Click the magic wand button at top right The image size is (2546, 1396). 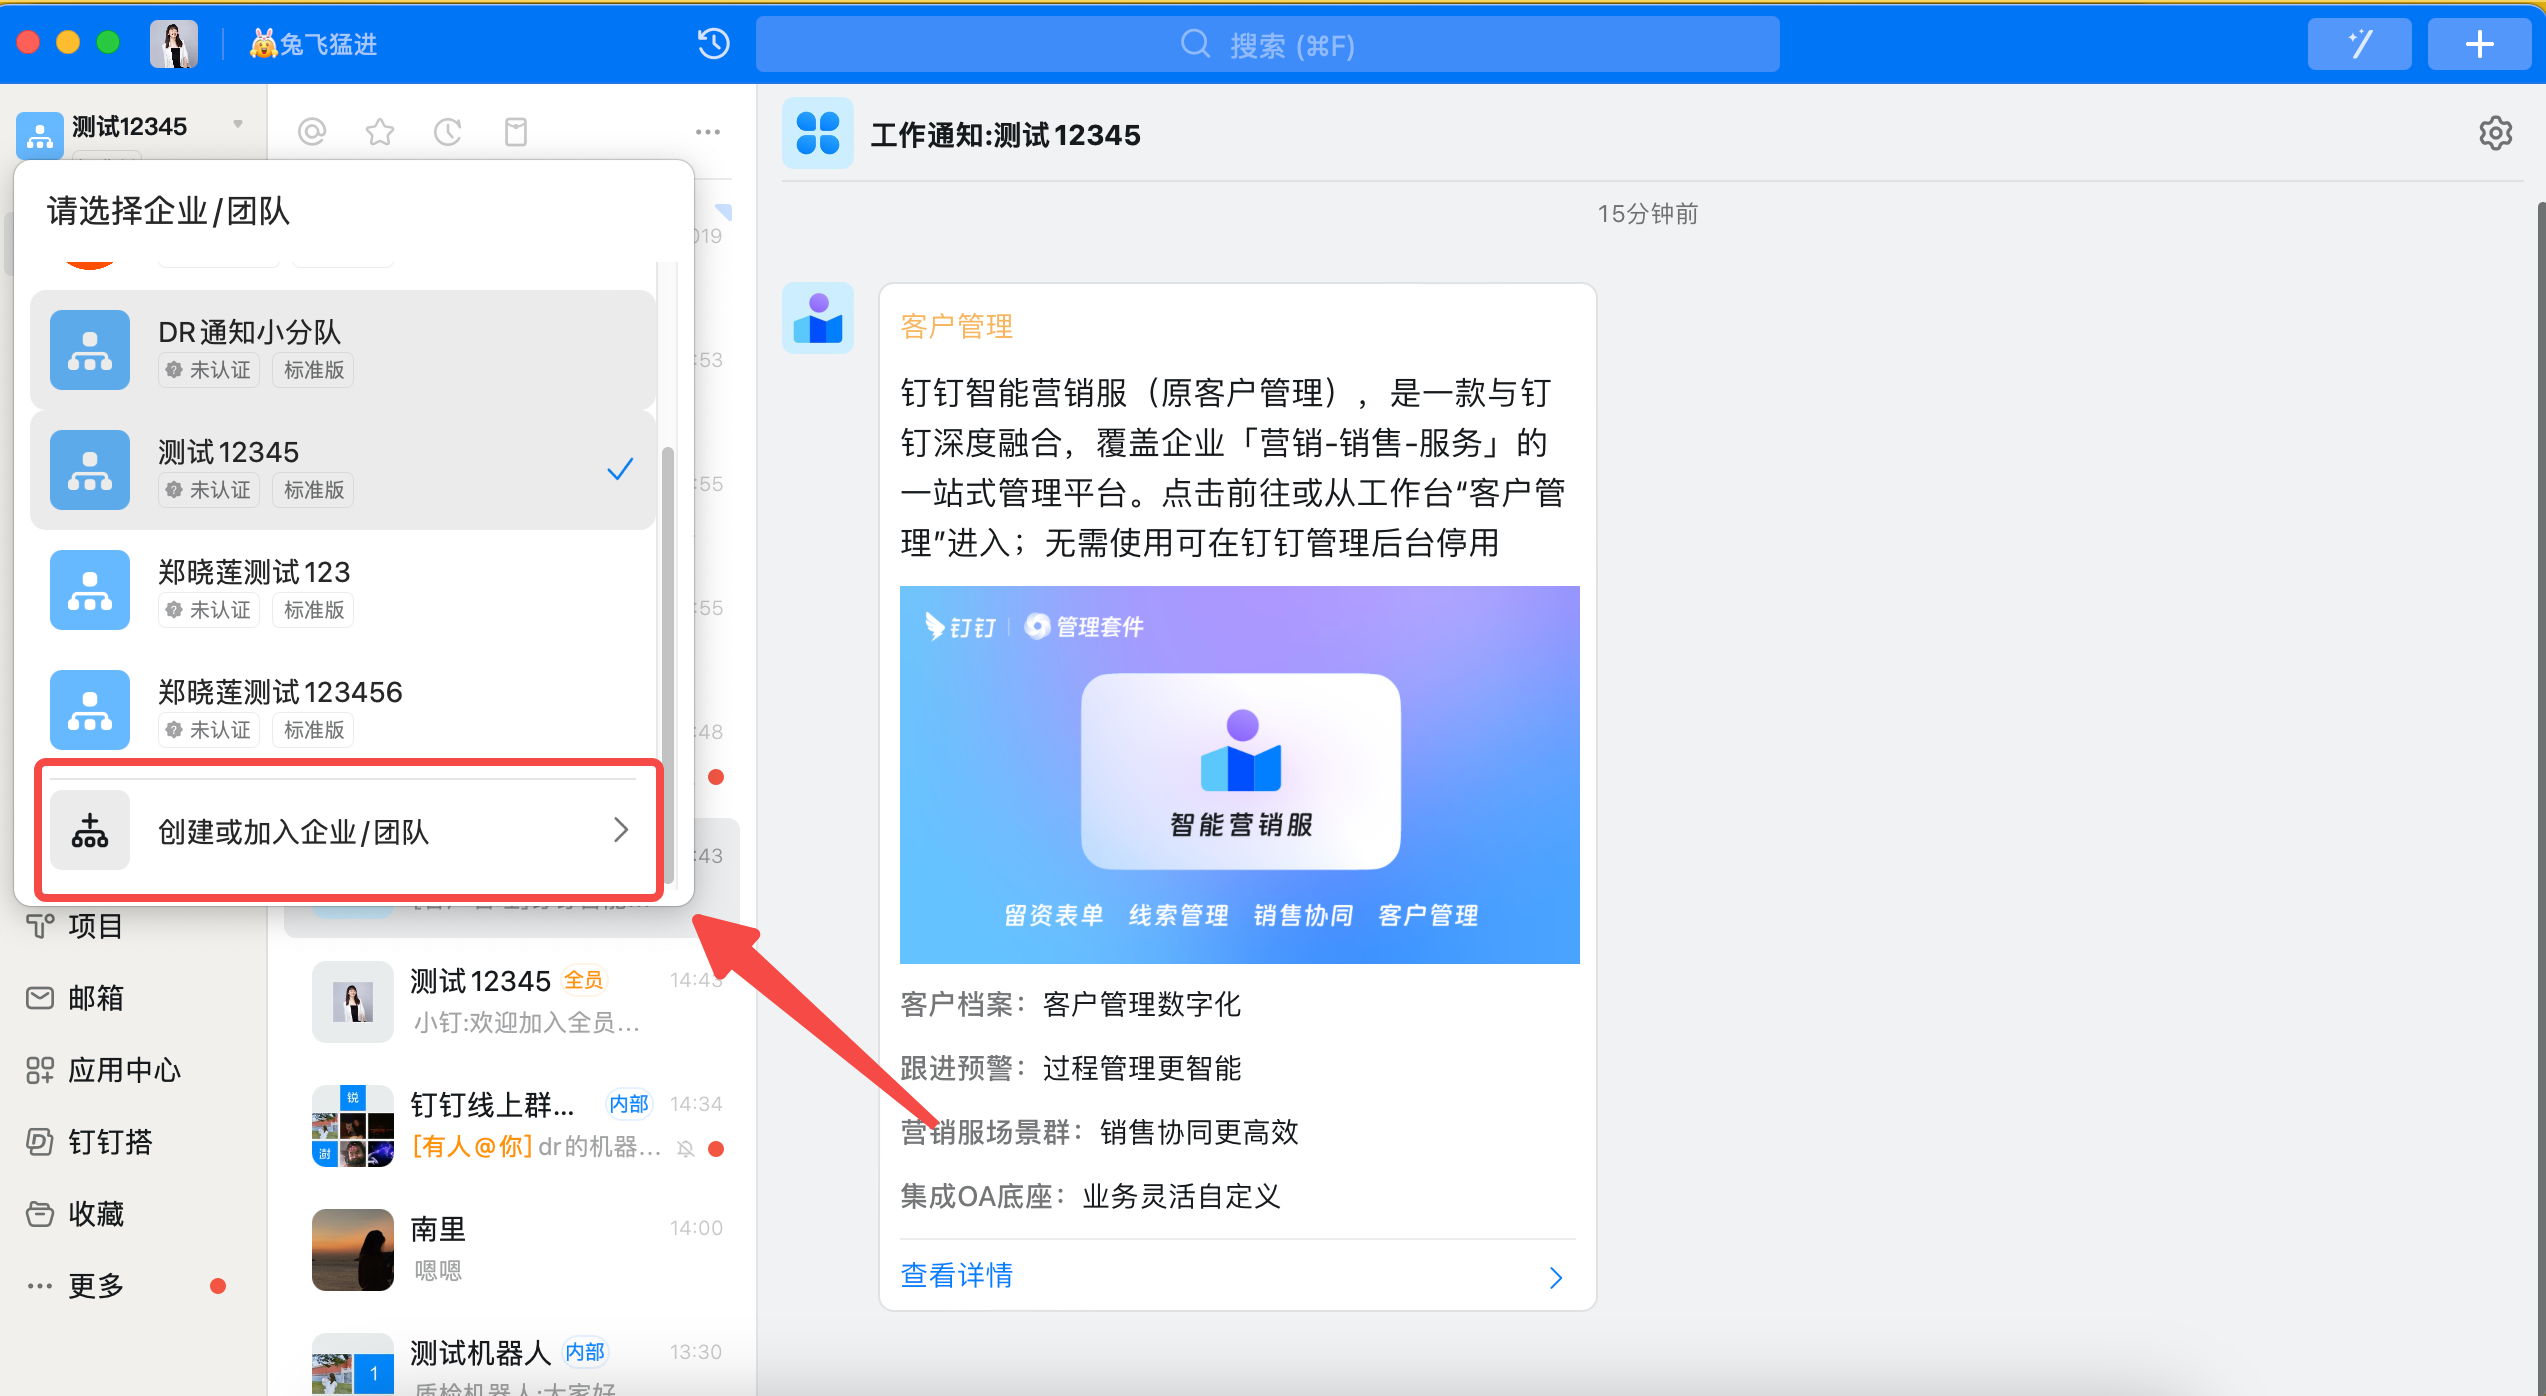[x=2359, y=44]
